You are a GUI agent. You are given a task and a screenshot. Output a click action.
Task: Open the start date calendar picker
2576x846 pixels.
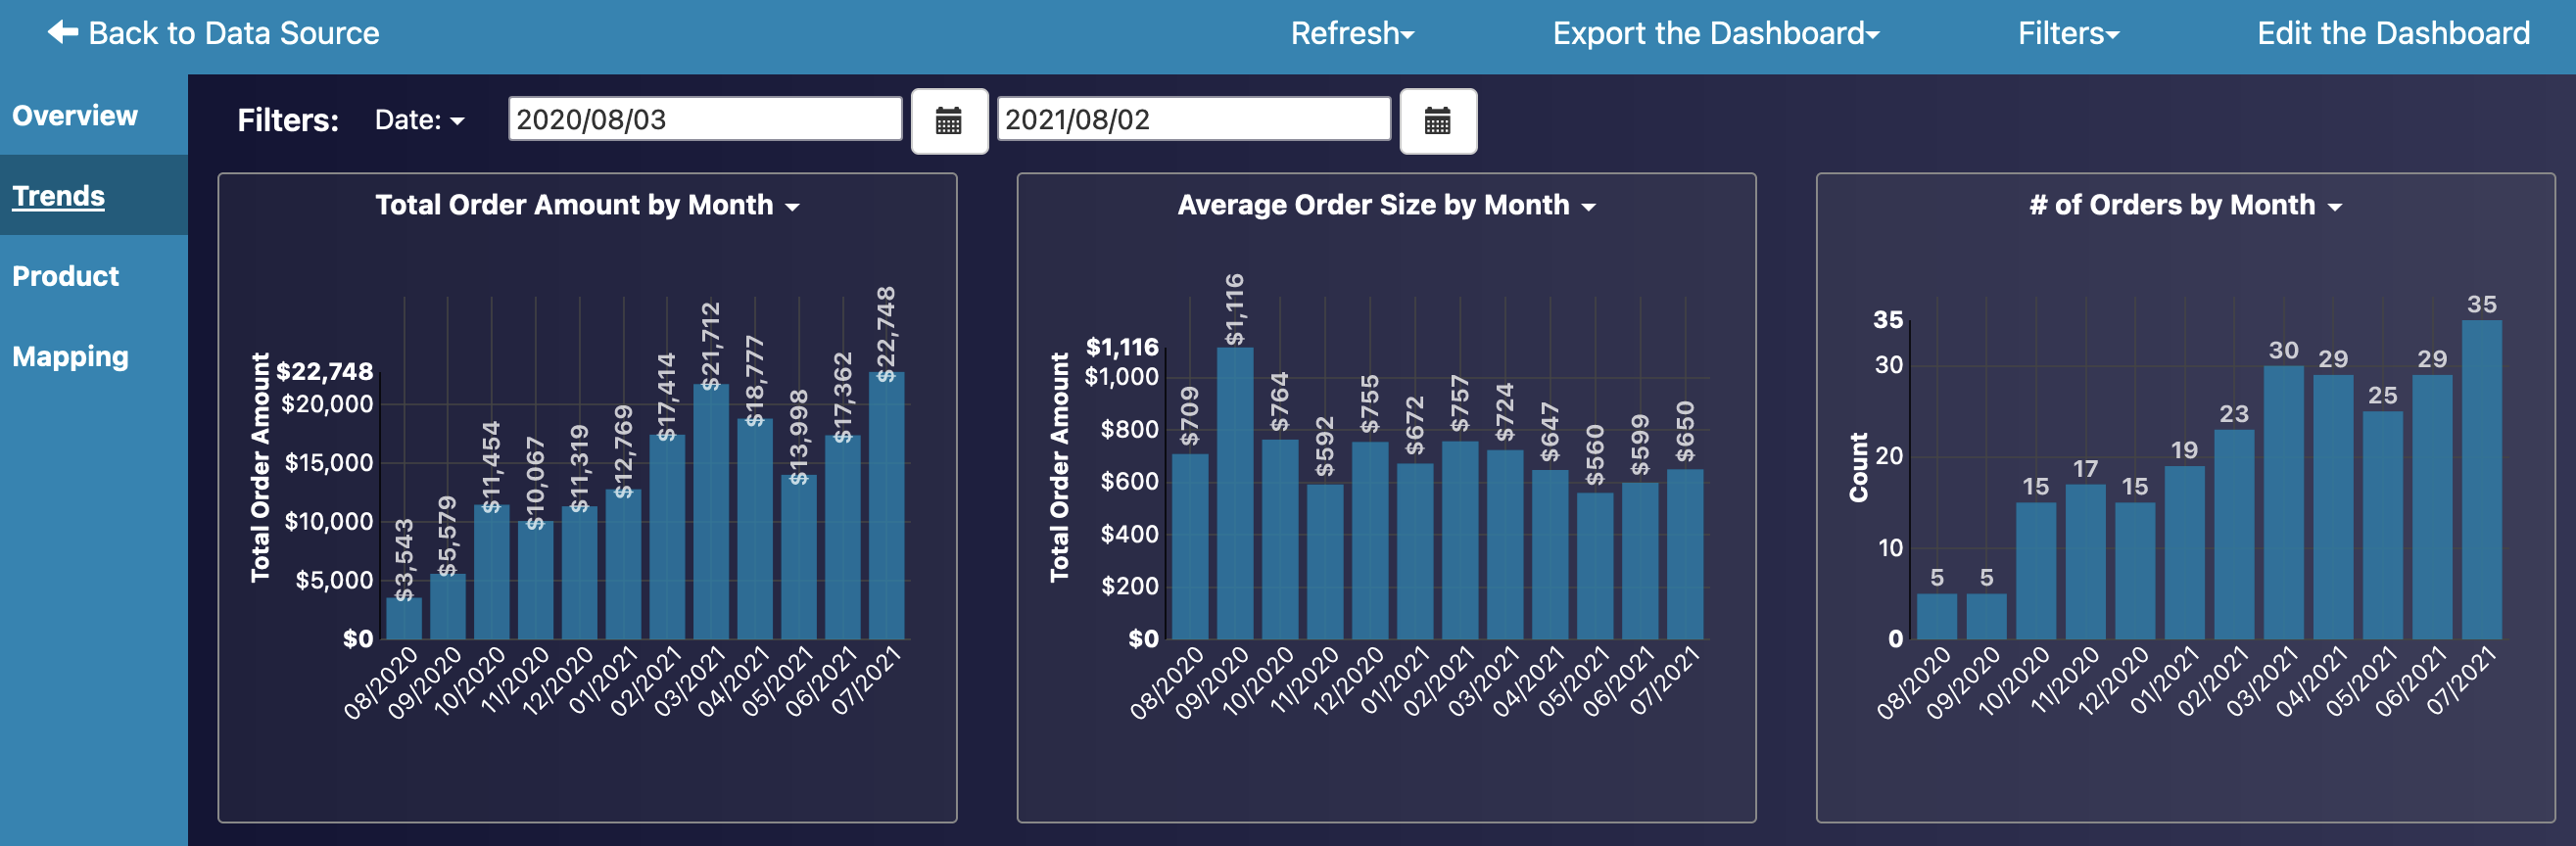[x=948, y=122]
